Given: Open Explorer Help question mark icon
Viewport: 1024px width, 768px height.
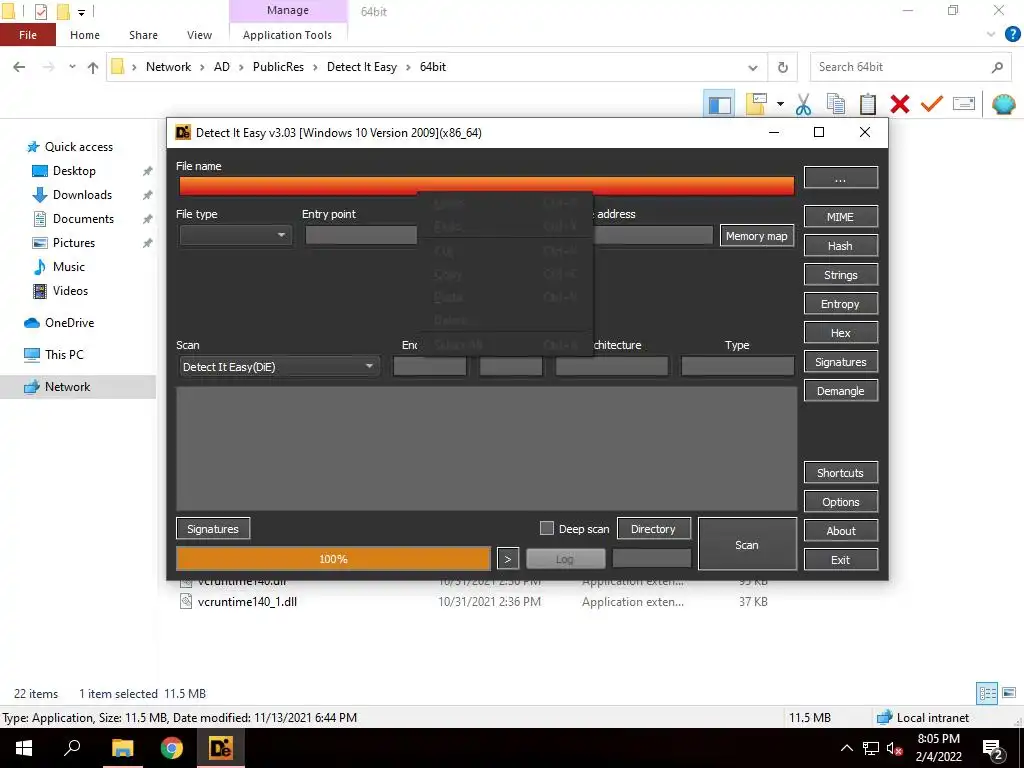Looking at the screenshot, I should (1012, 34).
